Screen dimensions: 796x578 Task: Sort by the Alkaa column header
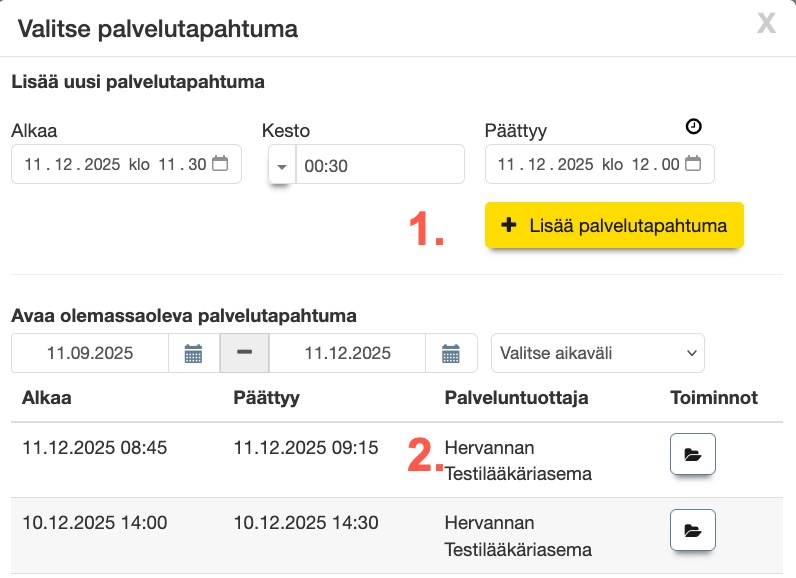point(46,398)
